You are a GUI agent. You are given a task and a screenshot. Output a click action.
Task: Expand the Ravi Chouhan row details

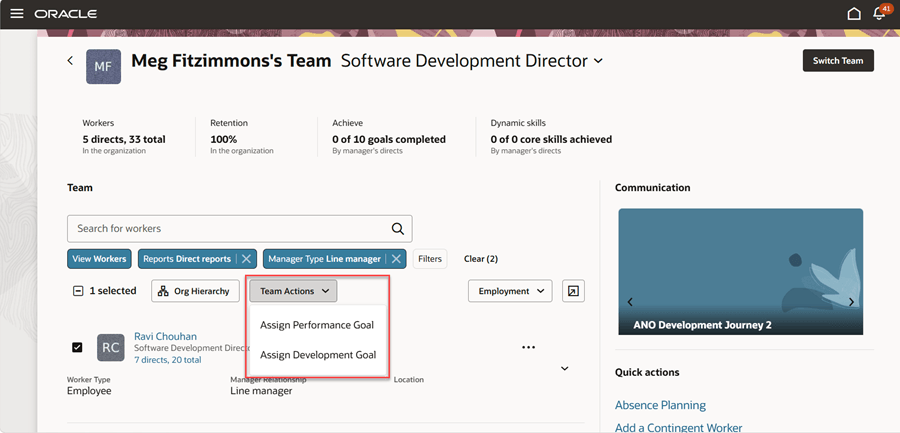coord(565,369)
